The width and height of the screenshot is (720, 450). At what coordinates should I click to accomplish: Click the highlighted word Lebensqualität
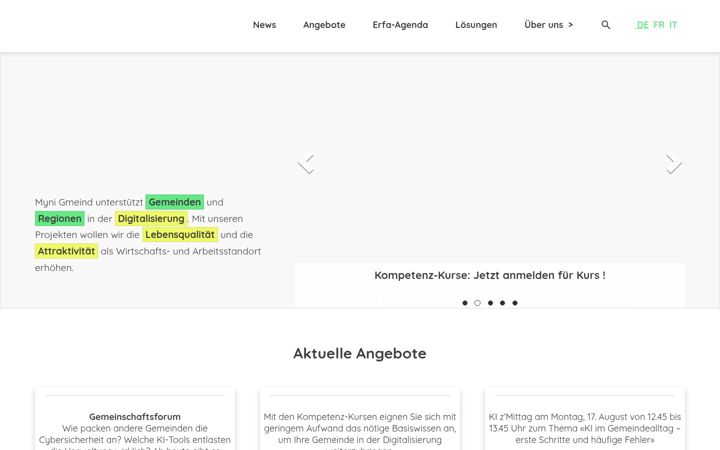point(180,235)
